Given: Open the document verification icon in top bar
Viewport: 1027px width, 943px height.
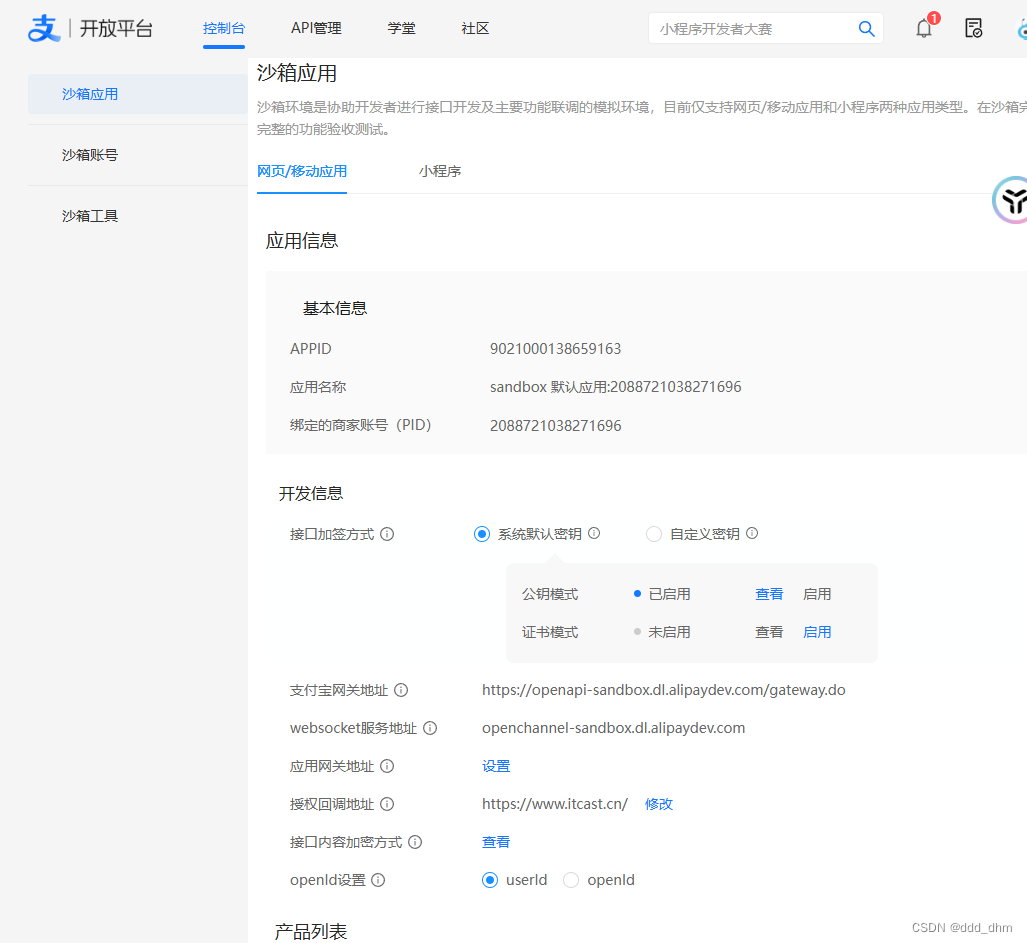Looking at the screenshot, I should [973, 29].
